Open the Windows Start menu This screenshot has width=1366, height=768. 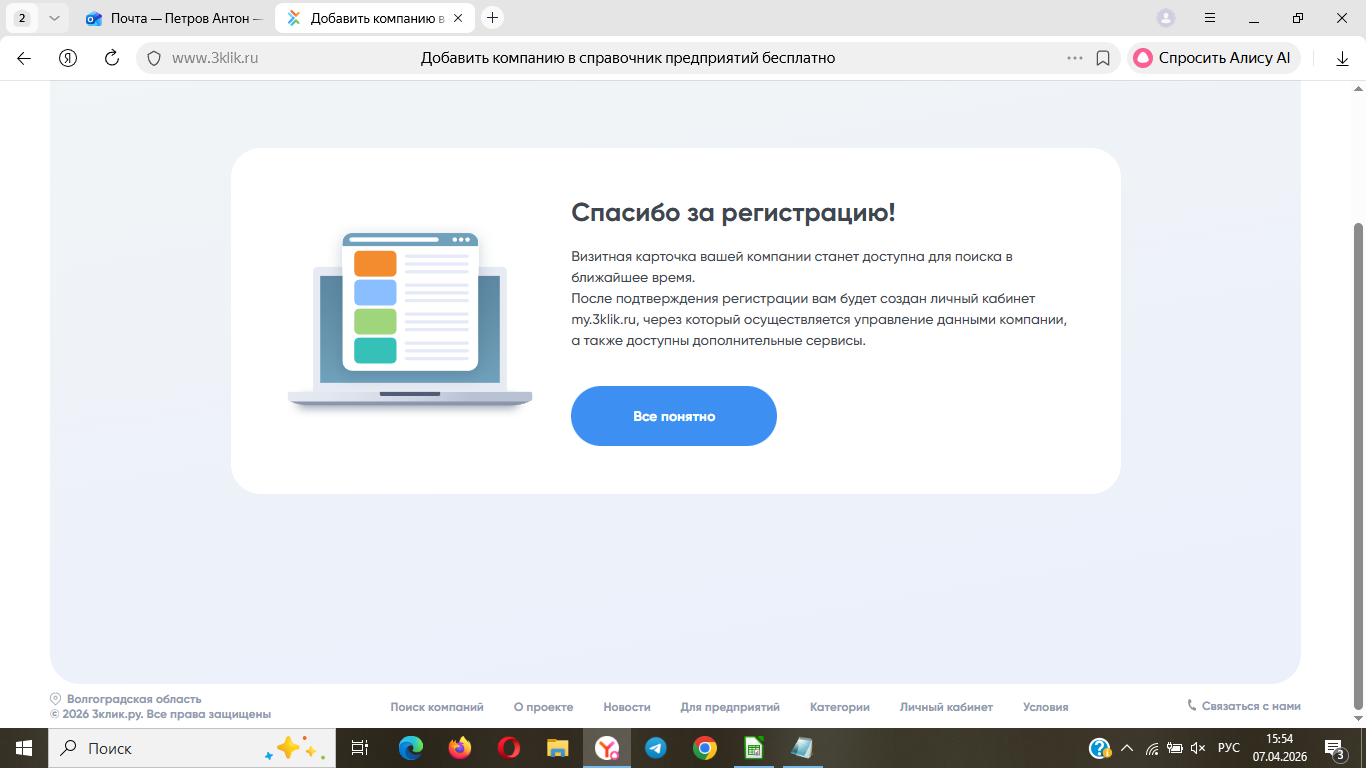pyautogui.click(x=24, y=748)
